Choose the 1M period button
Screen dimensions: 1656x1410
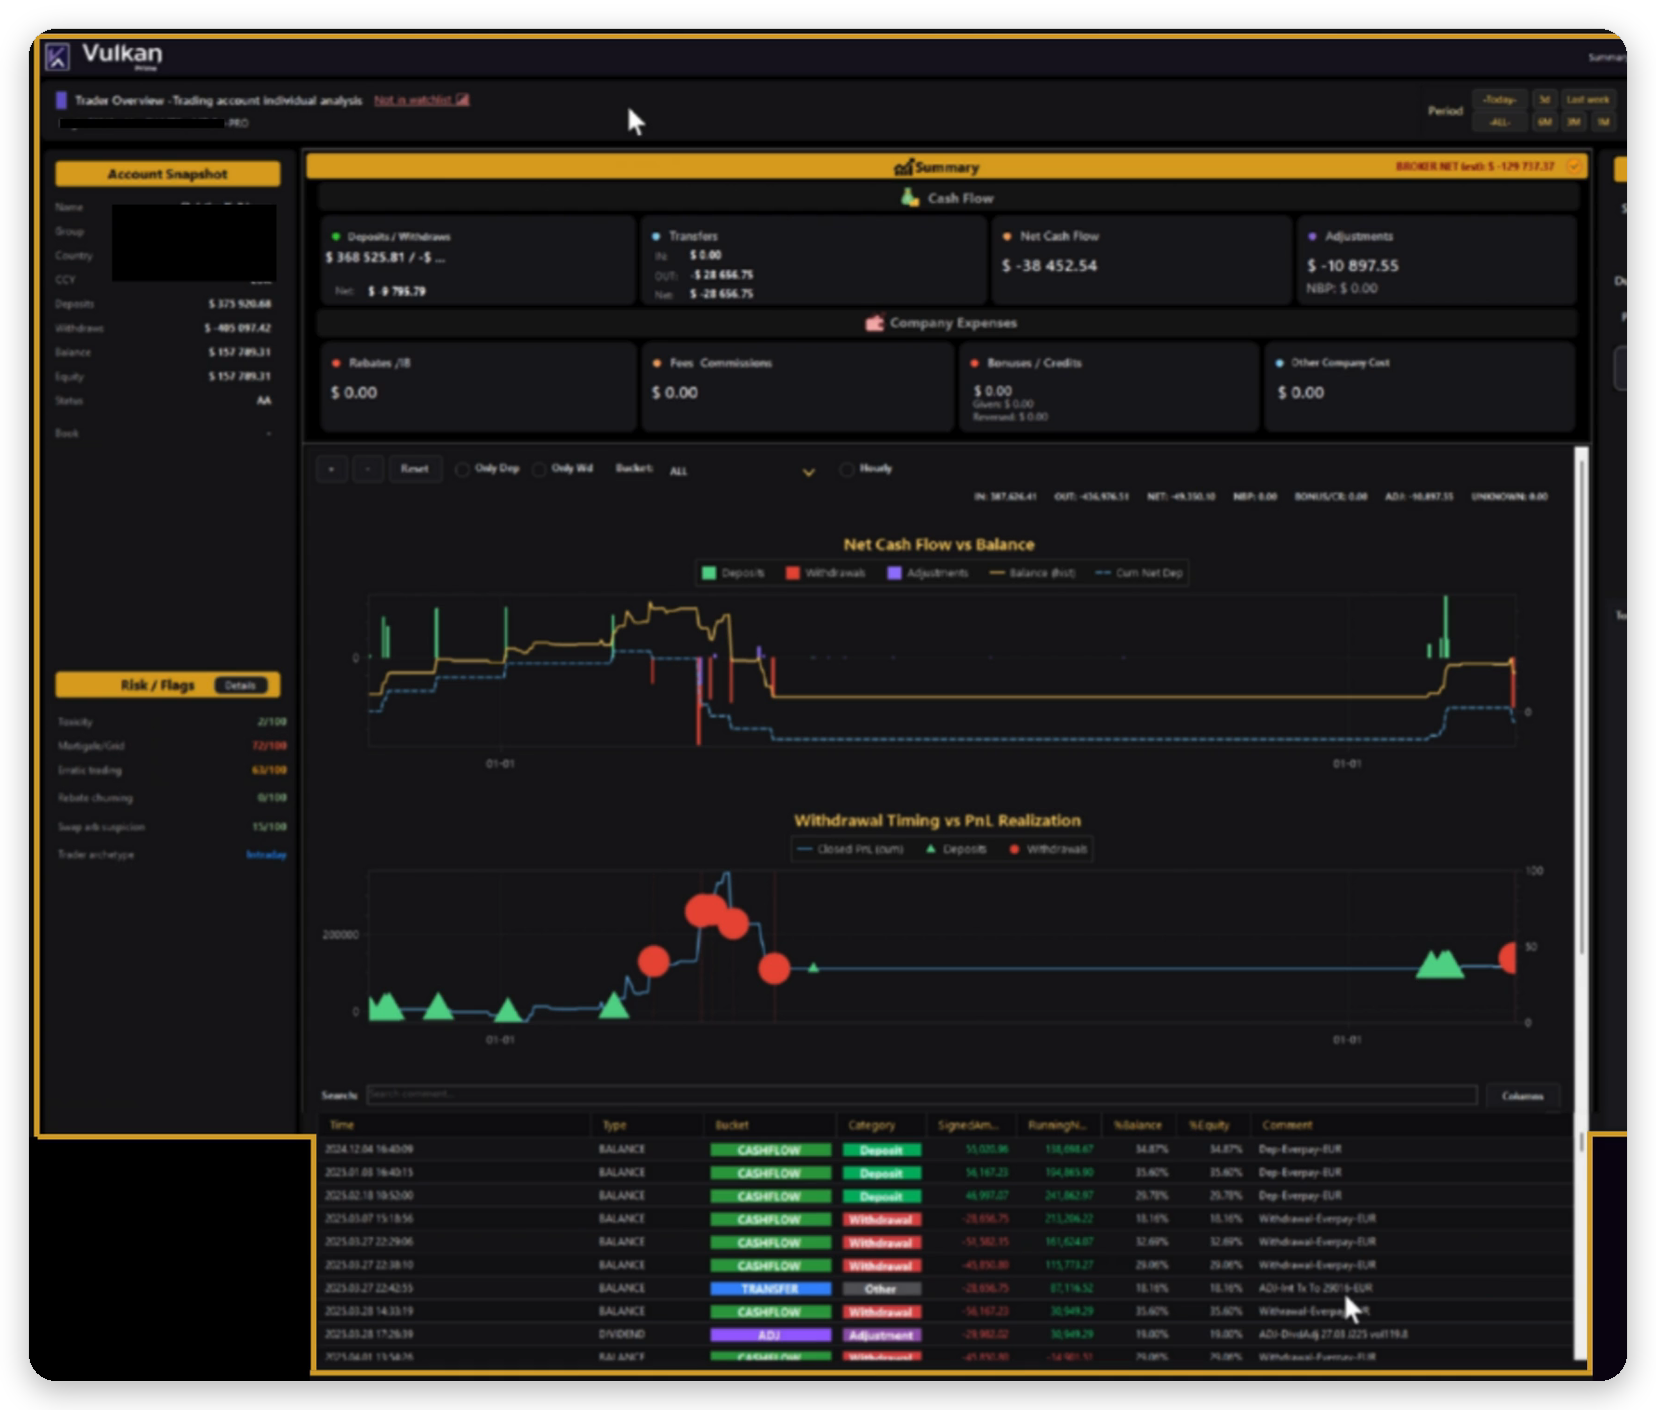click(1603, 122)
